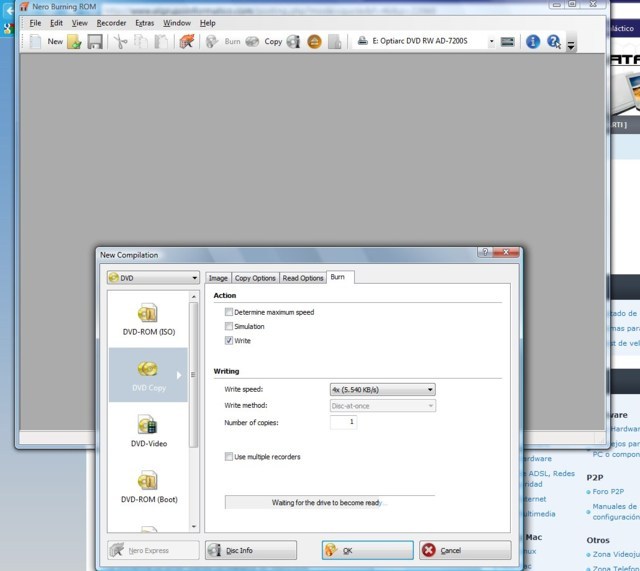Click the choose recorder drive icon
The image size is (640, 571).
point(507,42)
